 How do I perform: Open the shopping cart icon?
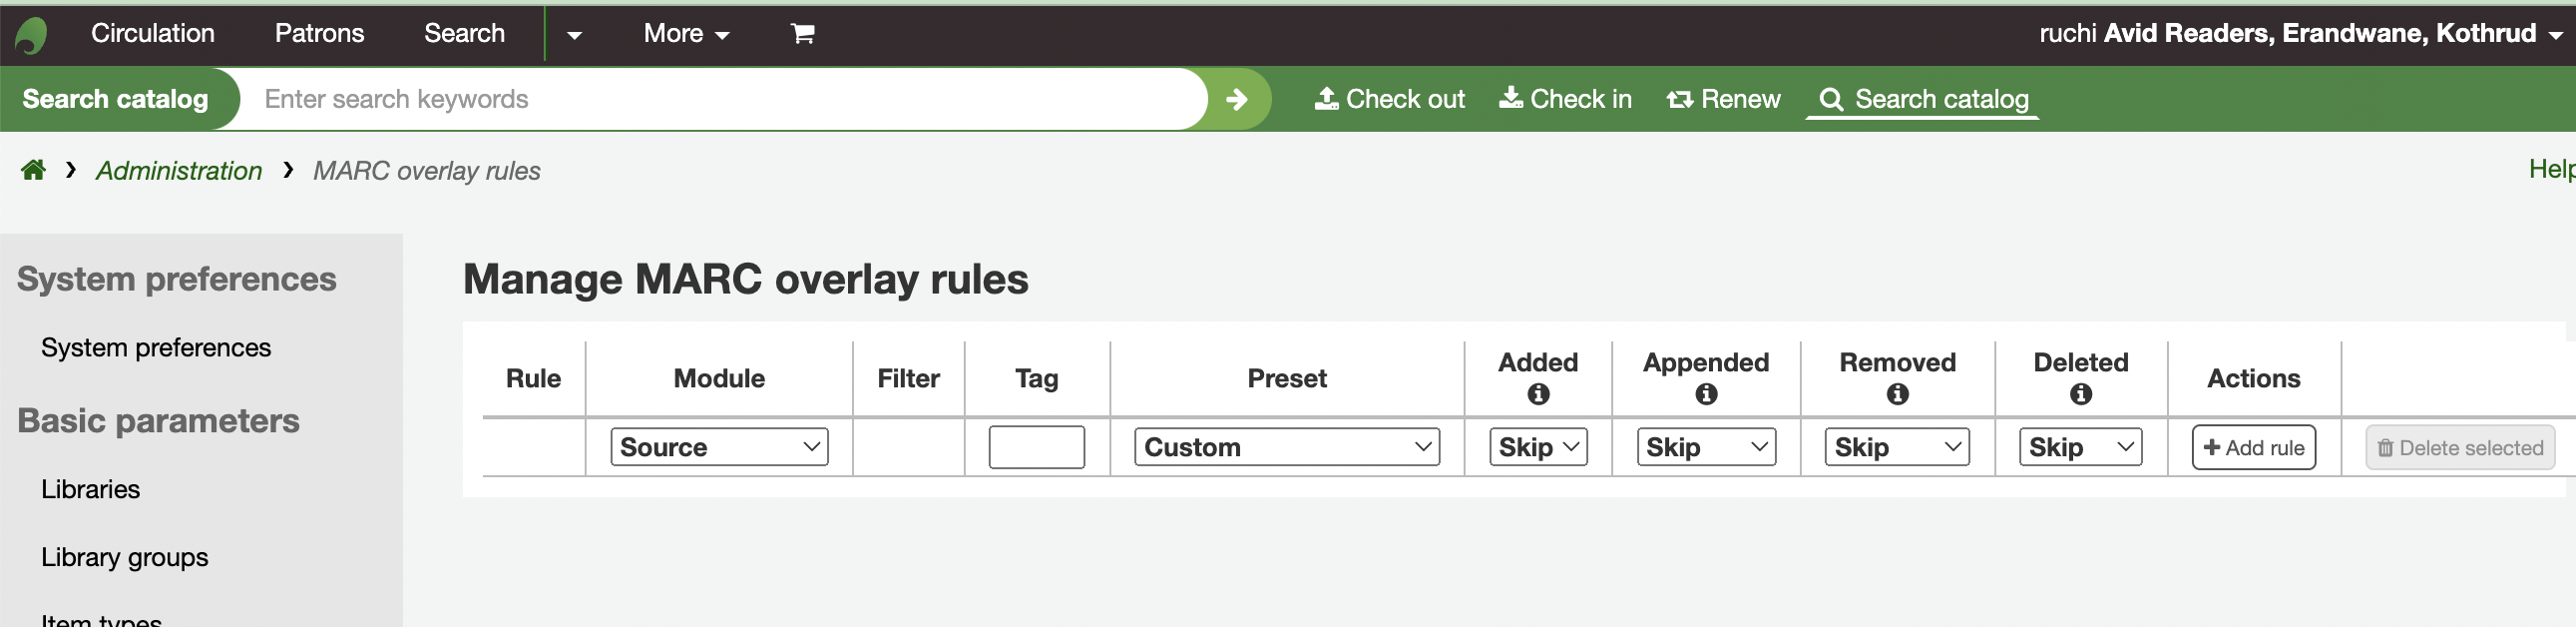(802, 34)
